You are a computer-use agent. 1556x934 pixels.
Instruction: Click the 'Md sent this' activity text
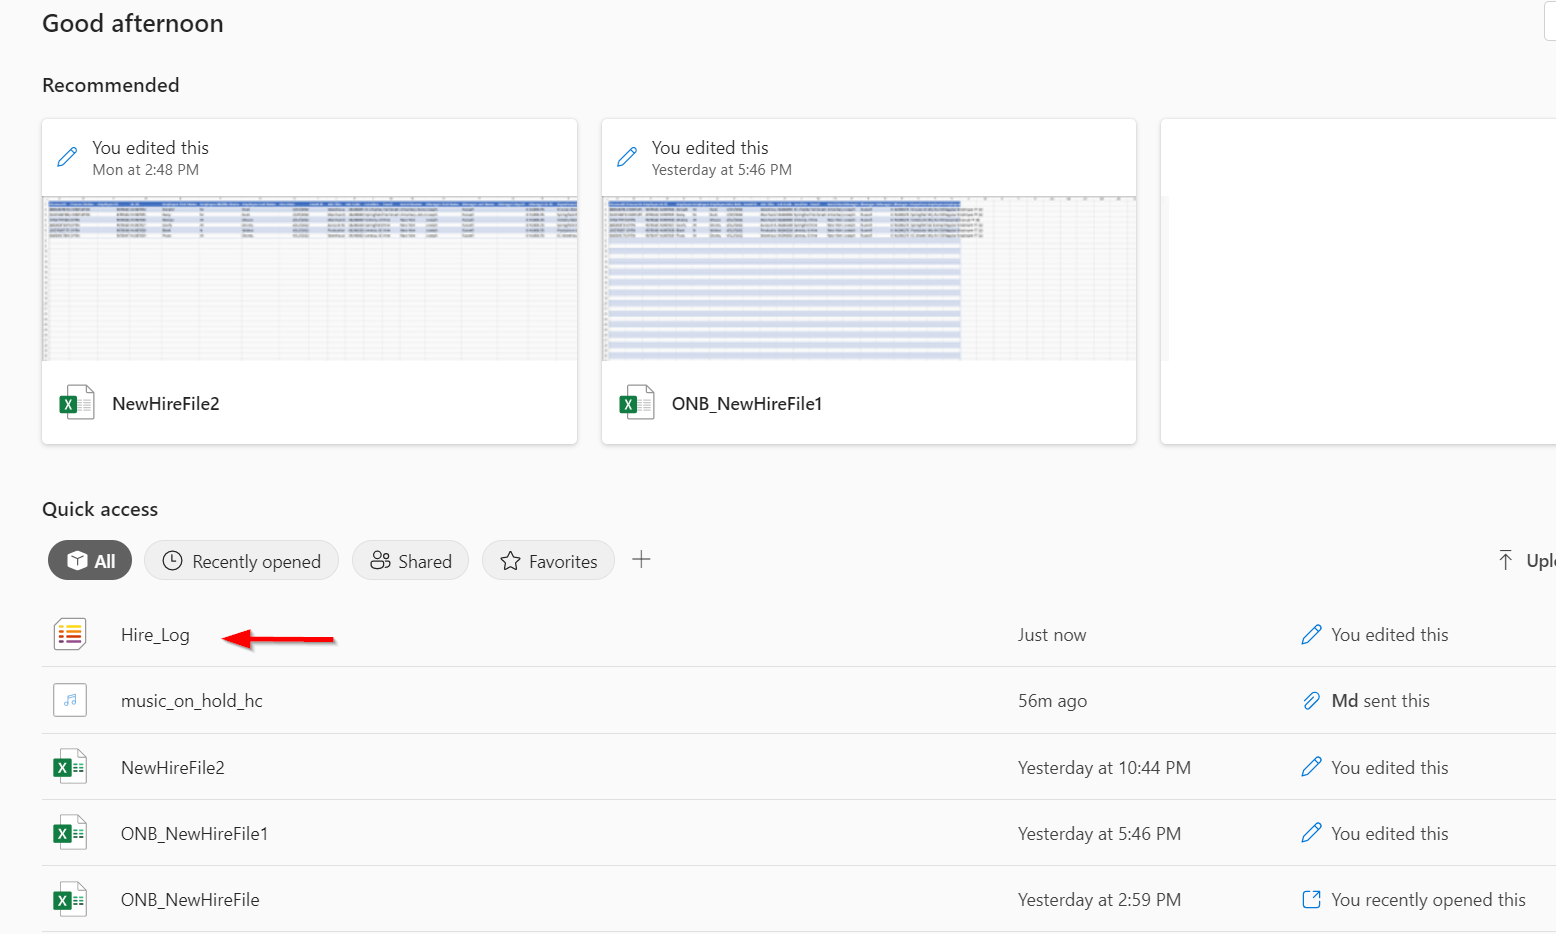pyautogui.click(x=1381, y=701)
